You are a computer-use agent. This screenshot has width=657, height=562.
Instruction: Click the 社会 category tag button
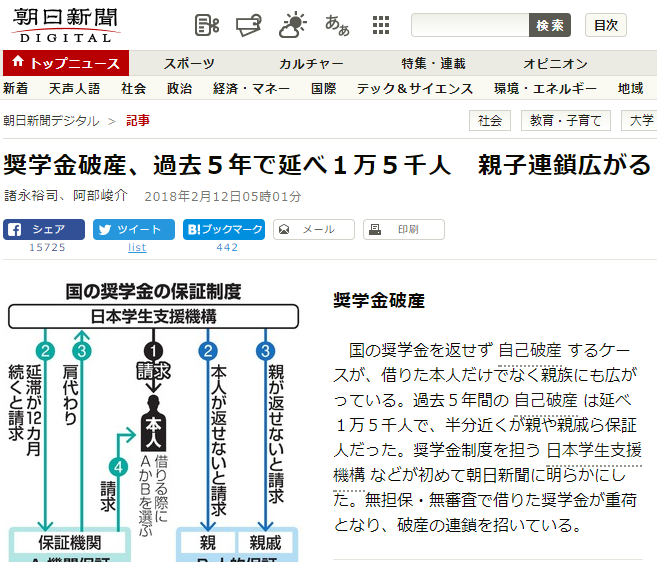click(490, 121)
